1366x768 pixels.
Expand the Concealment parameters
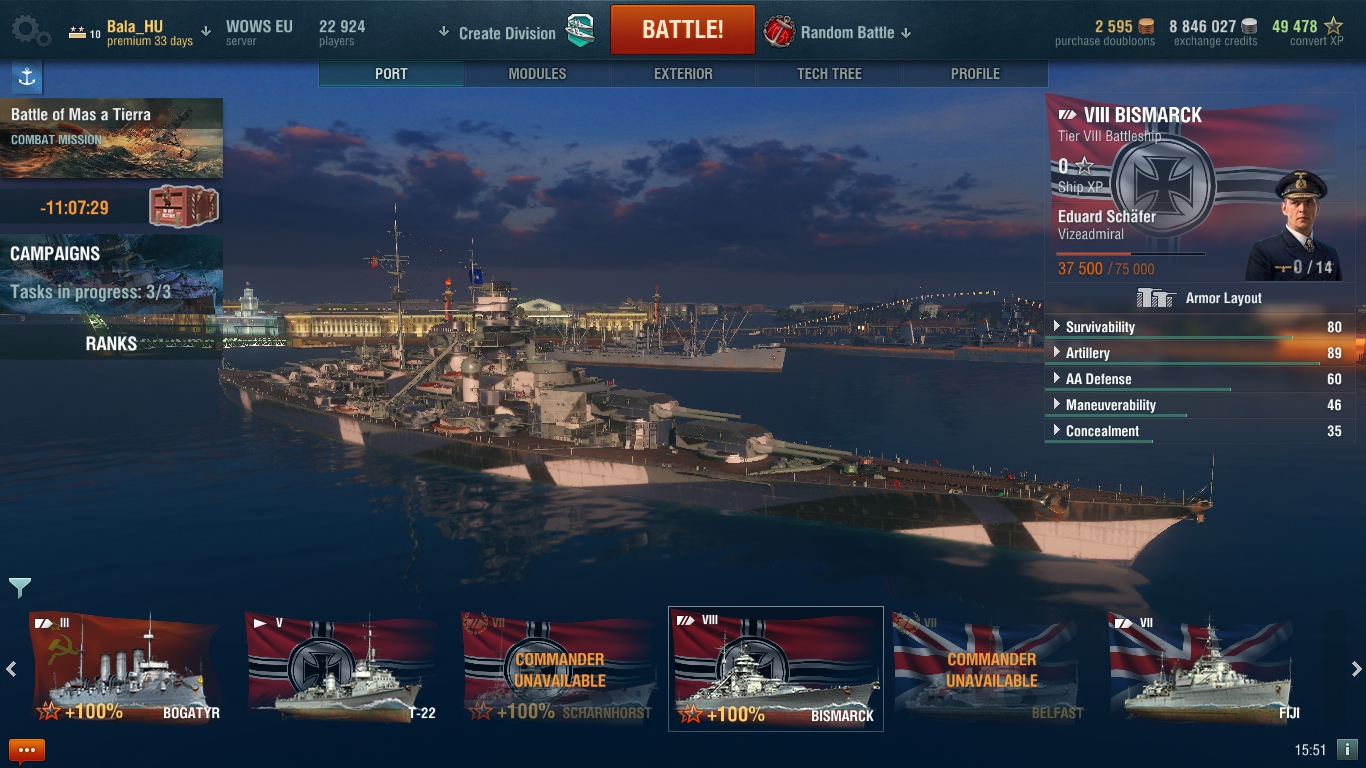pos(1199,431)
